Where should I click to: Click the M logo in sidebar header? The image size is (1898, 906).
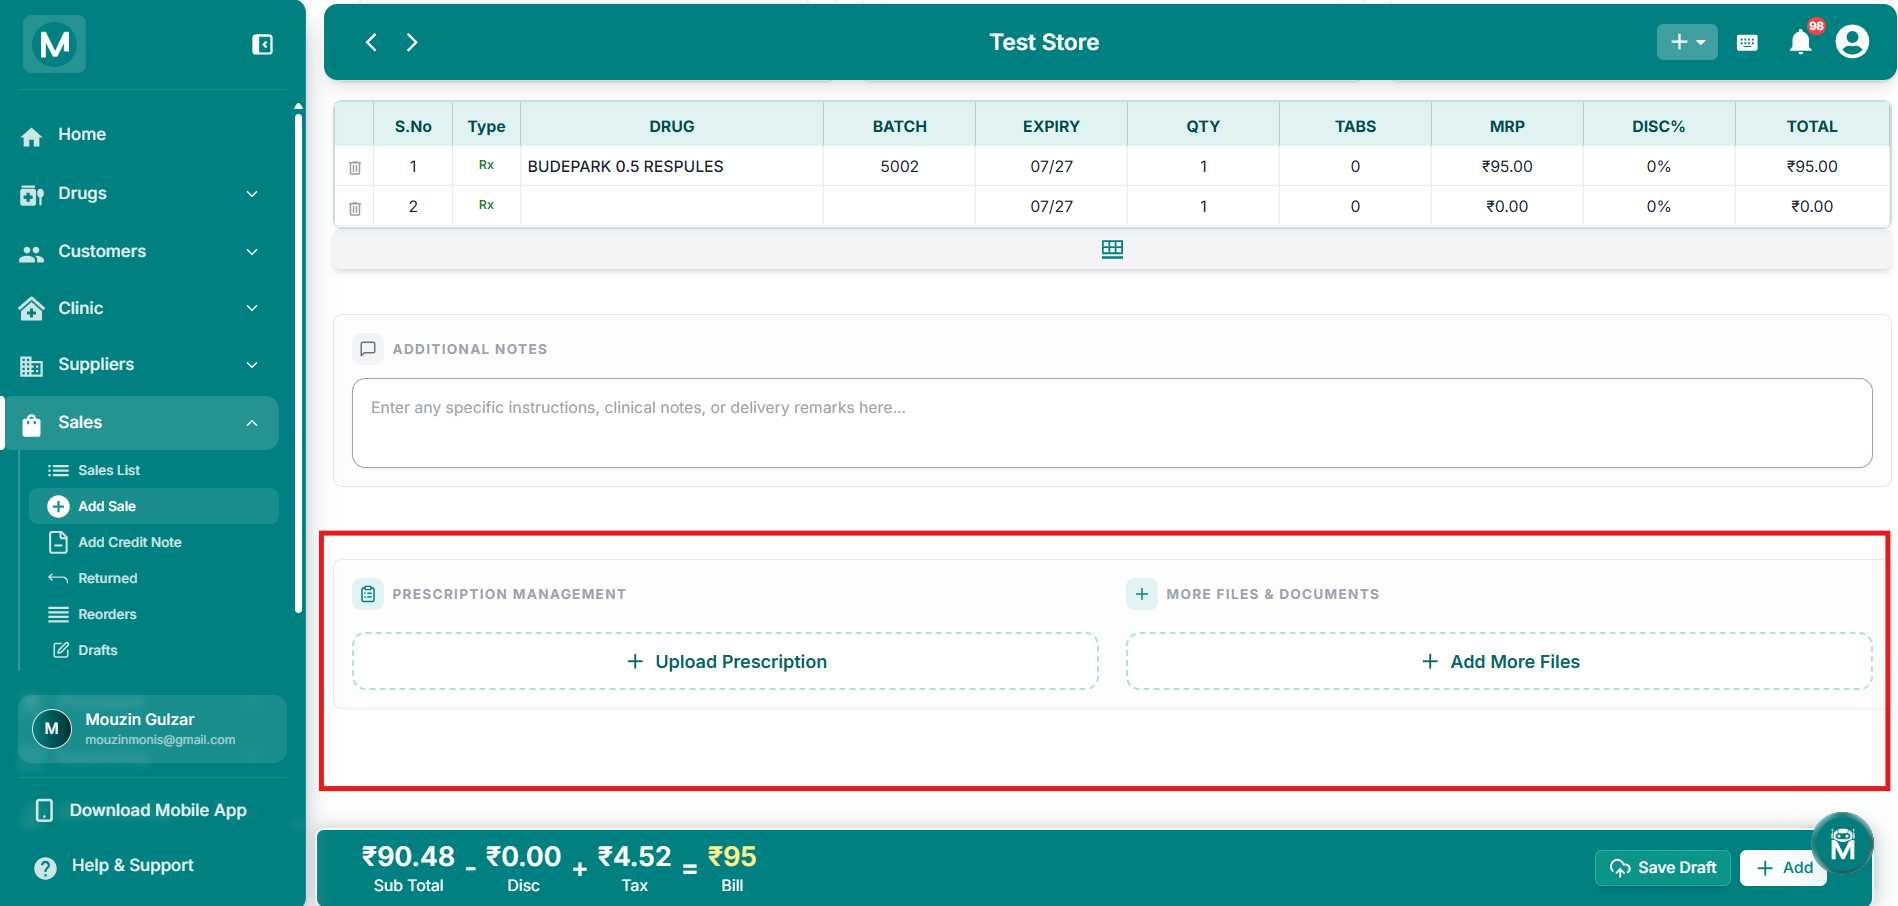pyautogui.click(x=55, y=44)
